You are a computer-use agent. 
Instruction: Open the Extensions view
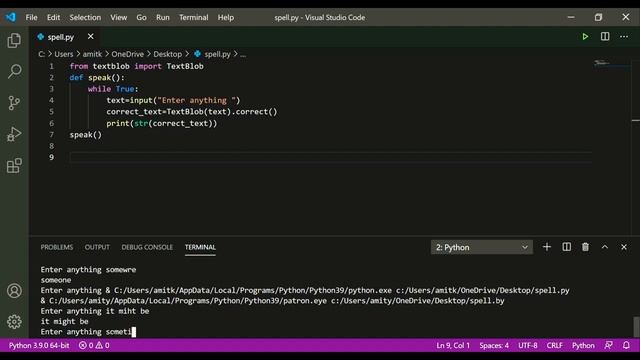(14, 165)
